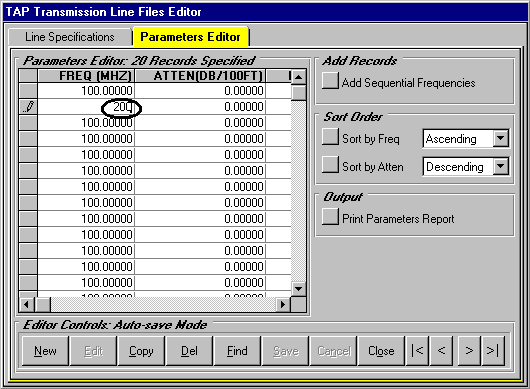Click the Del button
Screen dimensions: 530x389
pos(189,351)
